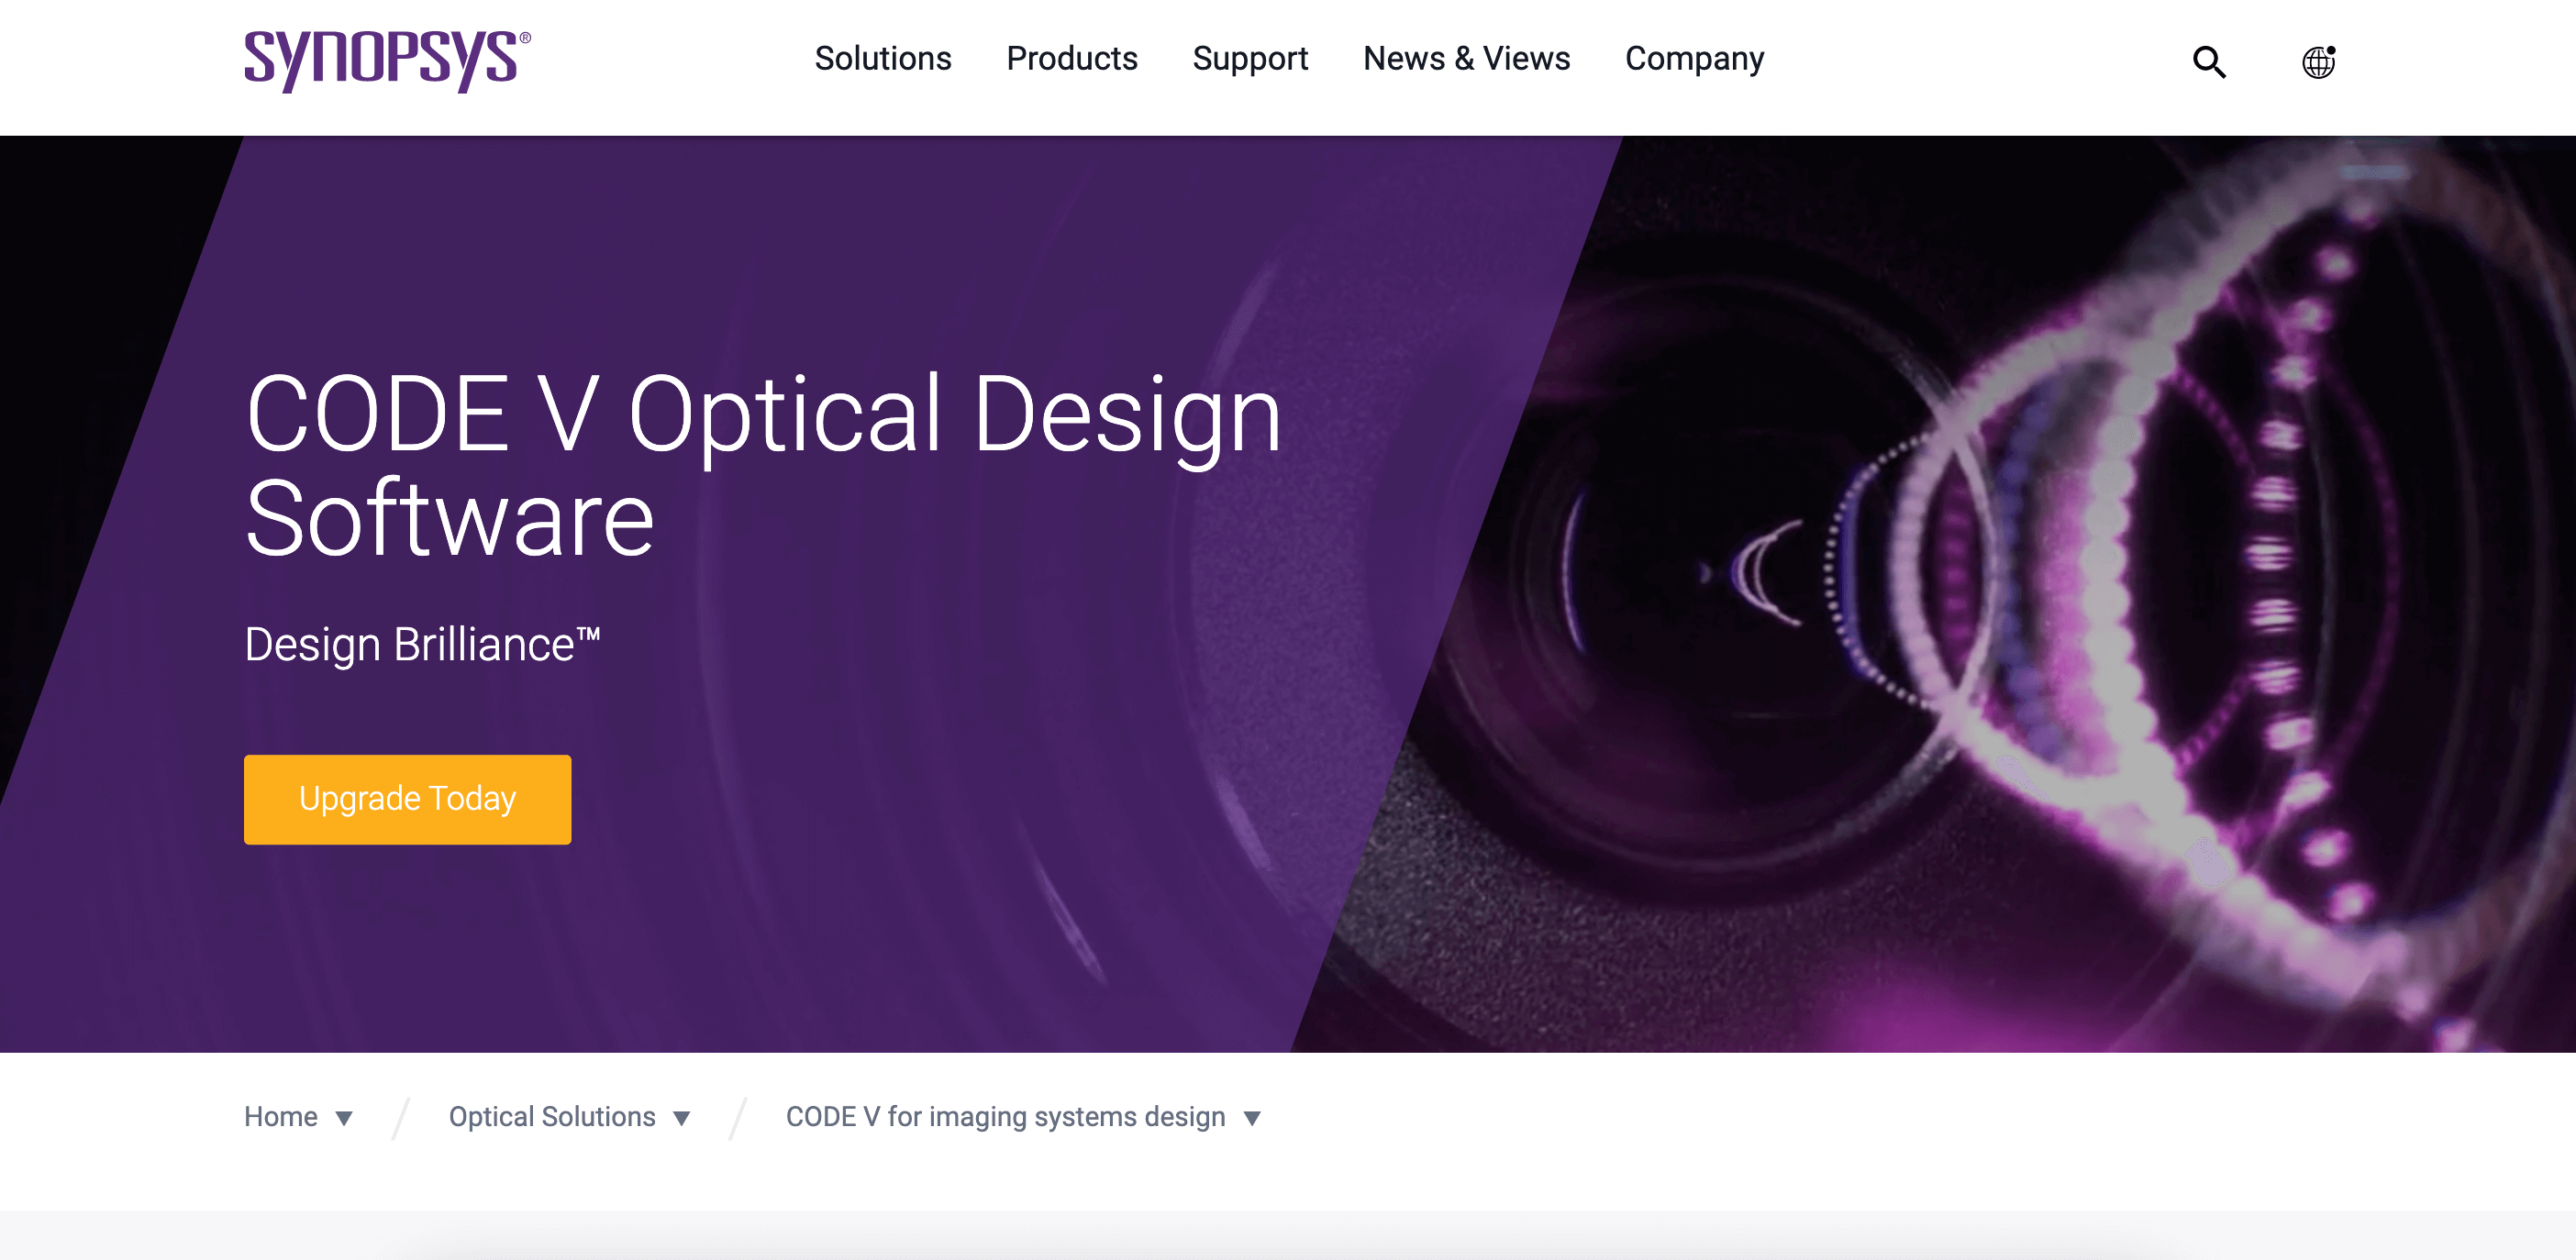Click the Synopsys logo
This screenshot has width=2576, height=1260.
[387, 61]
